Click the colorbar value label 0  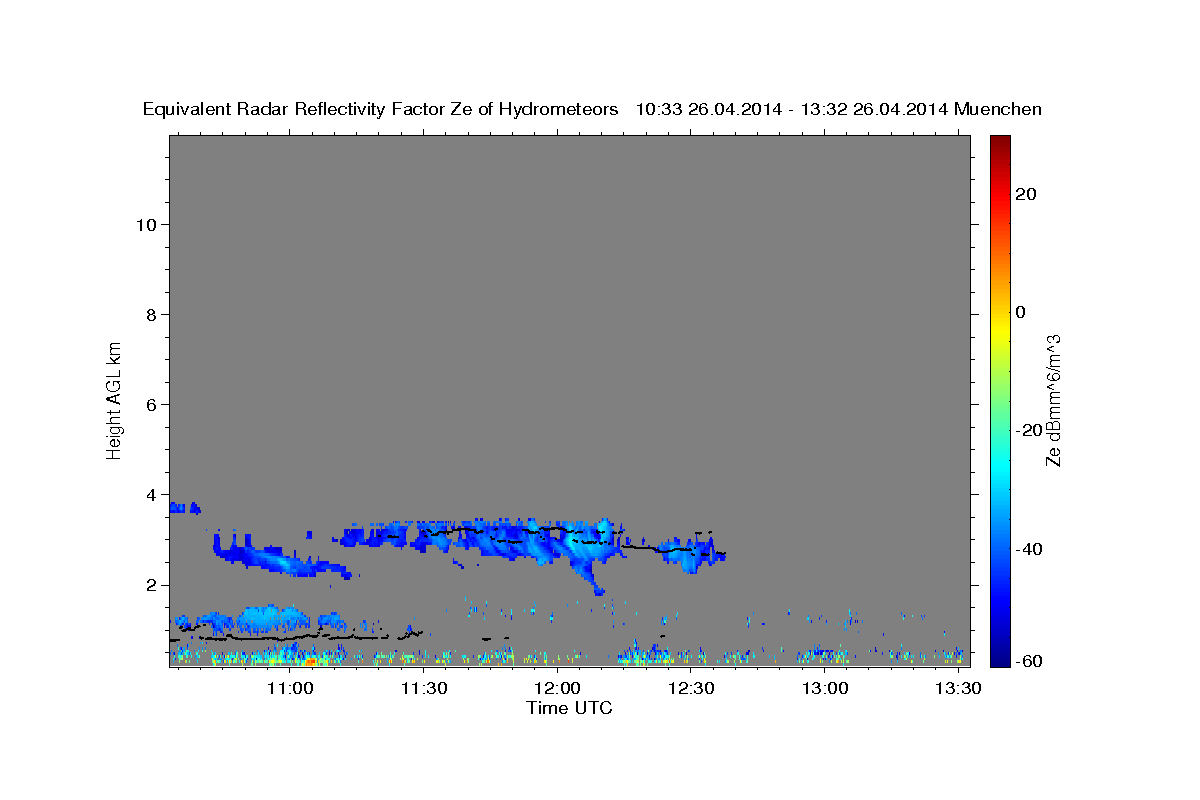pyautogui.click(x=1020, y=312)
